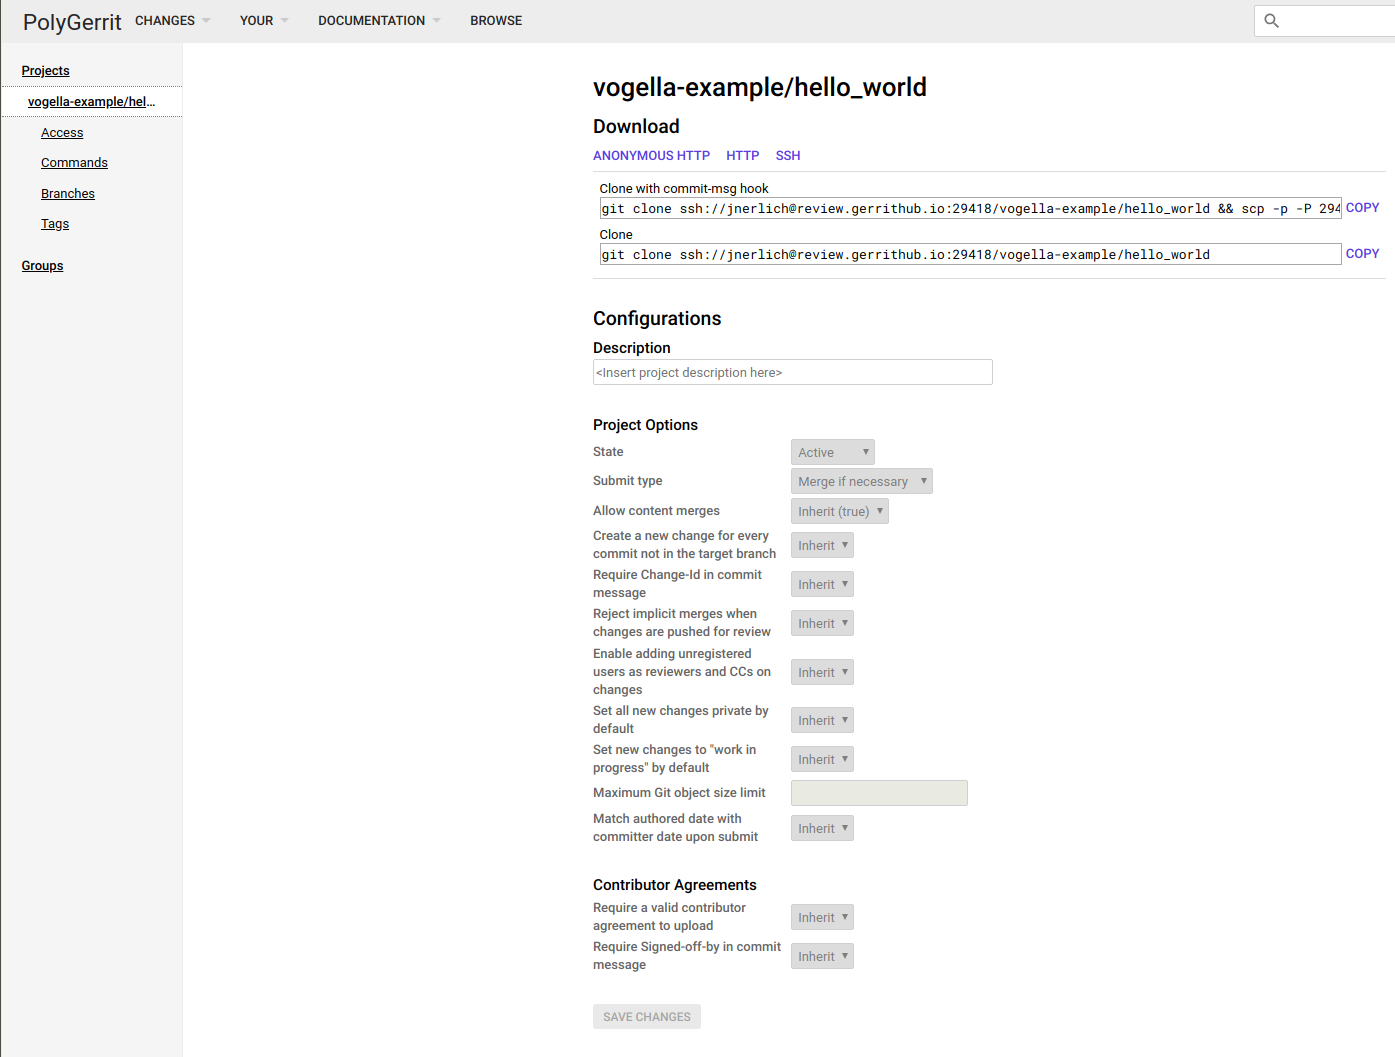Open the State dropdown
Screen dimensions: 1395x1057
(x=832, y=453)
